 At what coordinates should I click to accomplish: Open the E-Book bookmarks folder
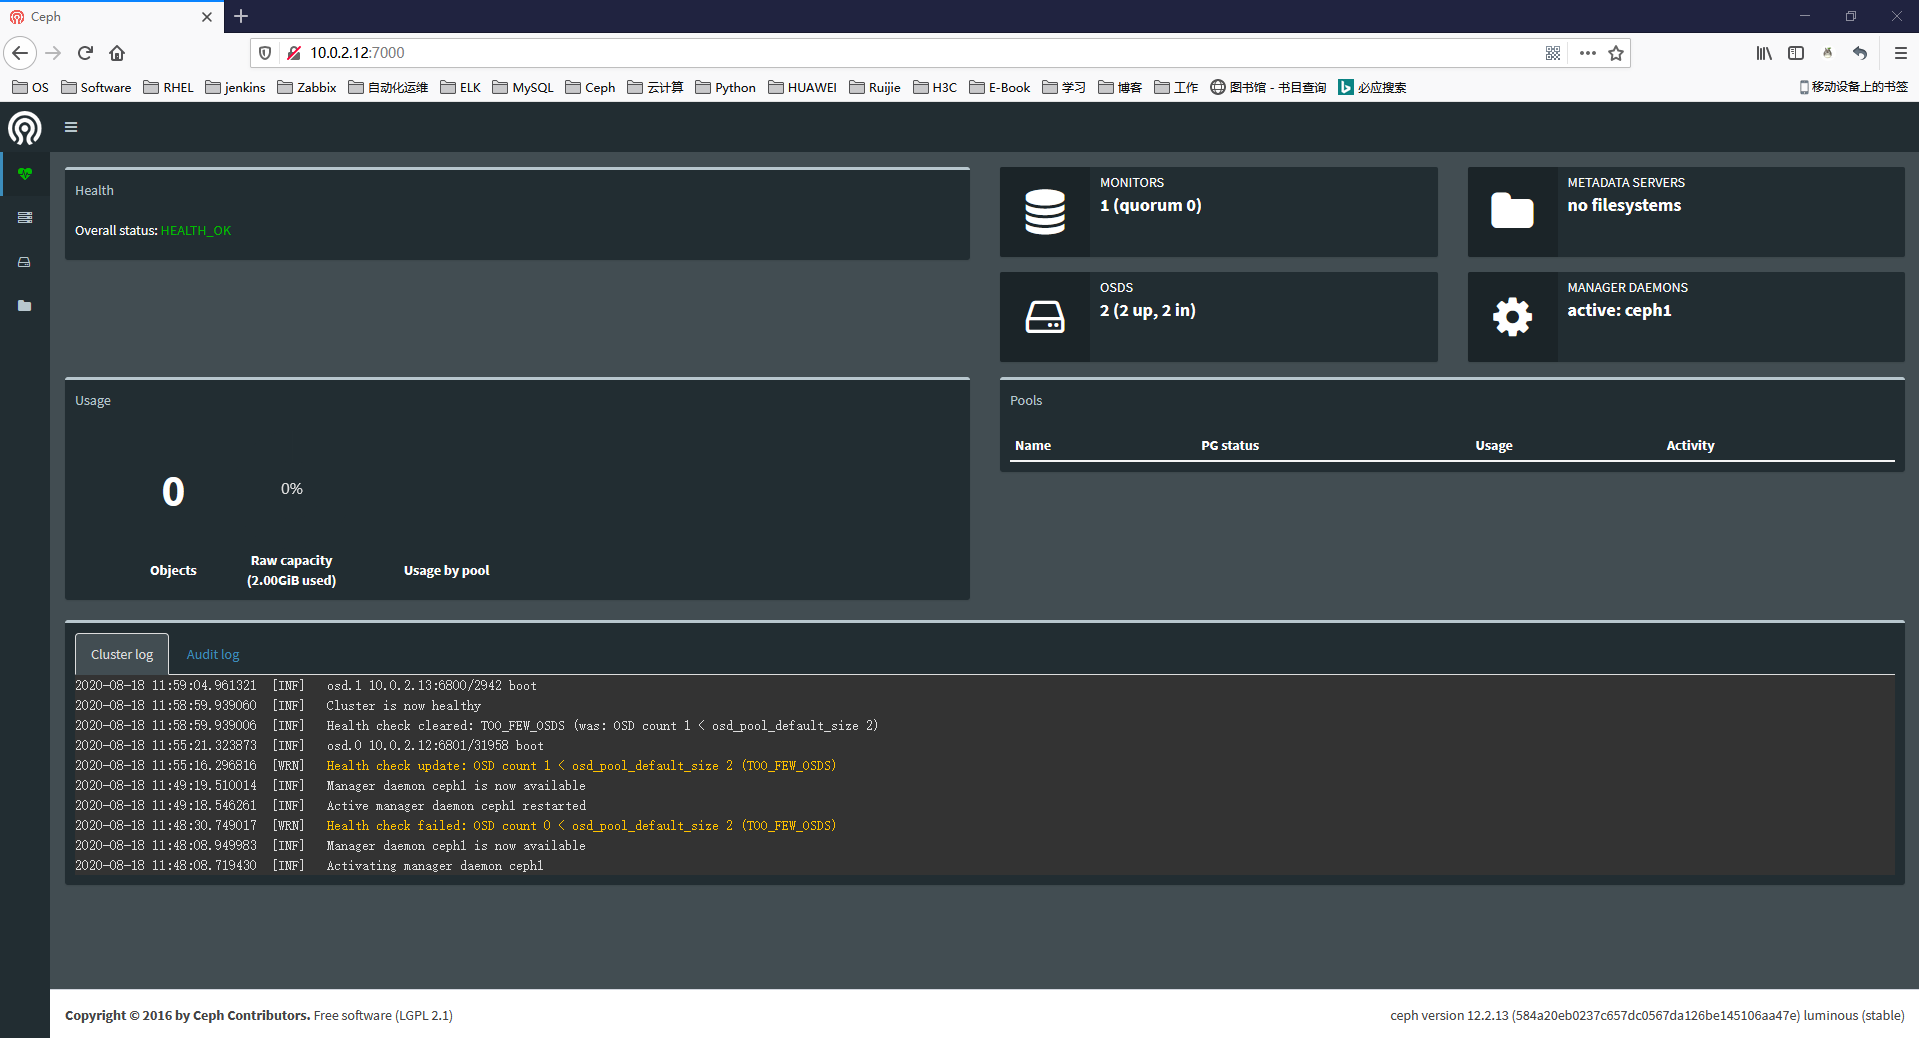1000,87
